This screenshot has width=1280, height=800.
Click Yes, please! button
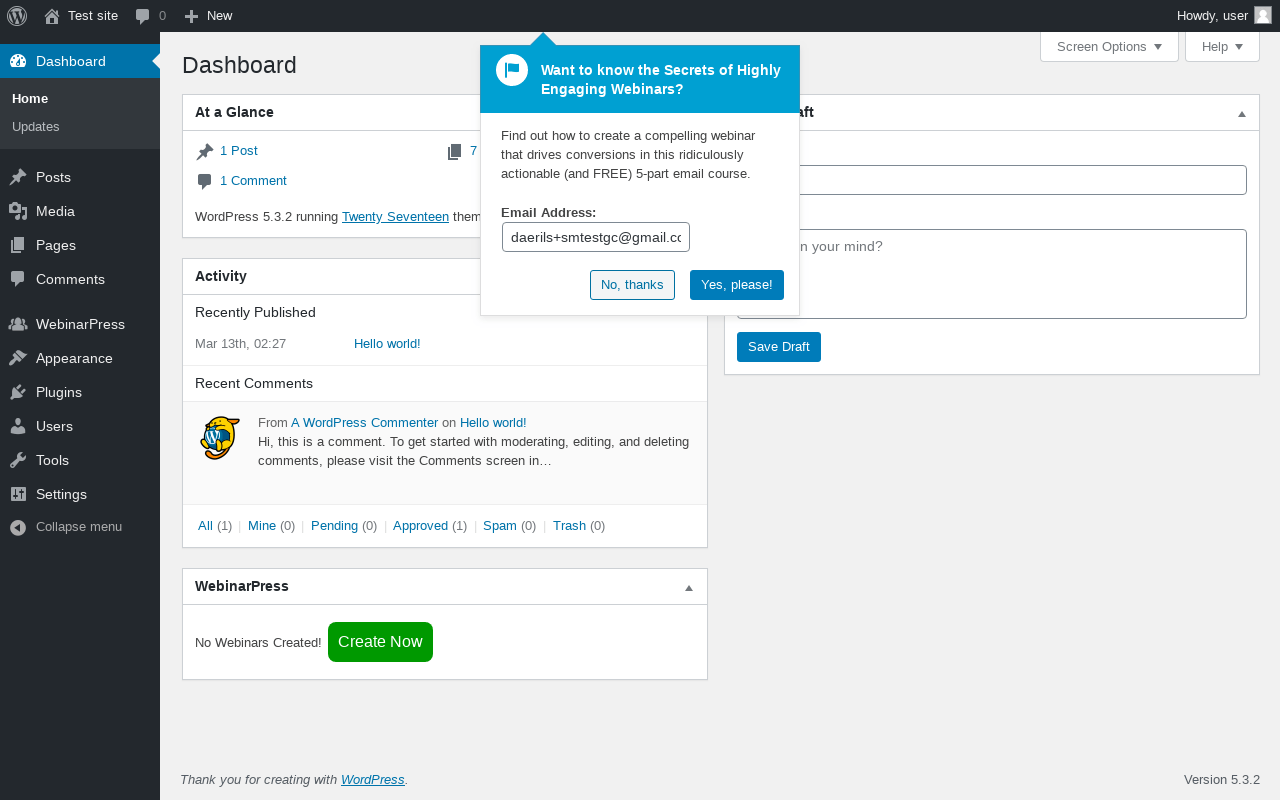(737, 285)
